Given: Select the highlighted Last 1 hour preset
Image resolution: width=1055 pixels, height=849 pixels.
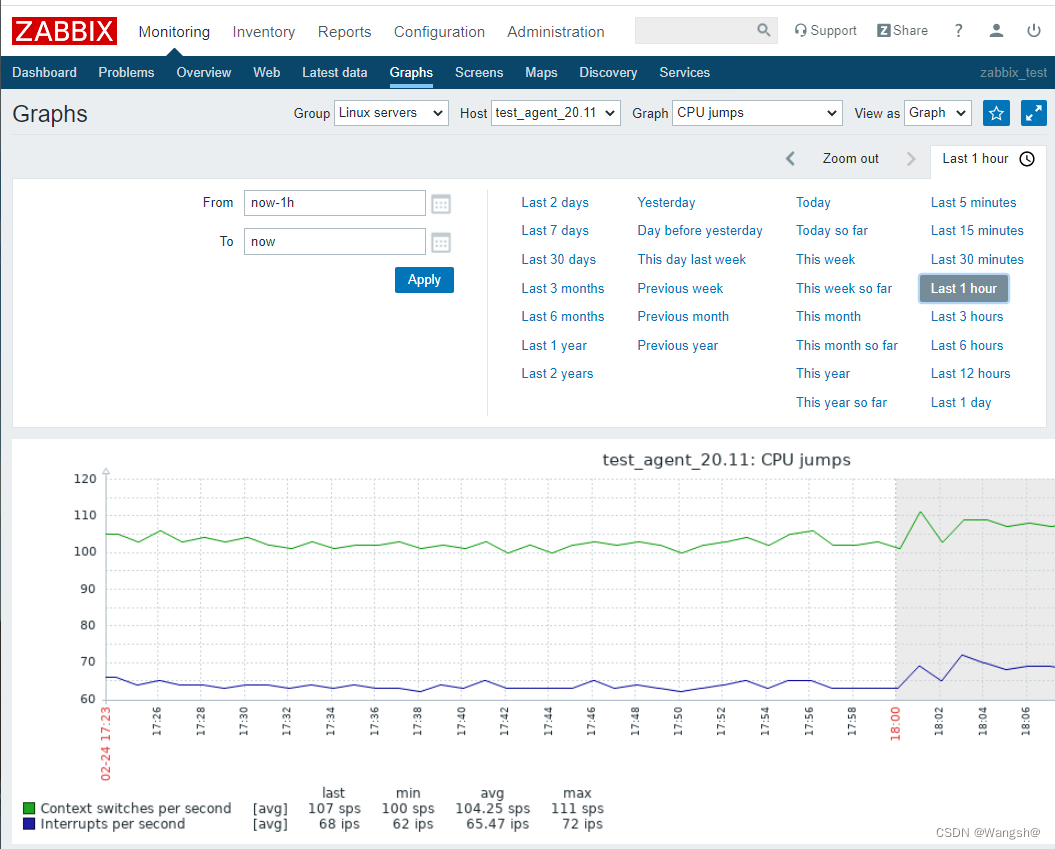Looking at the screenshot, I should [963, 289].
